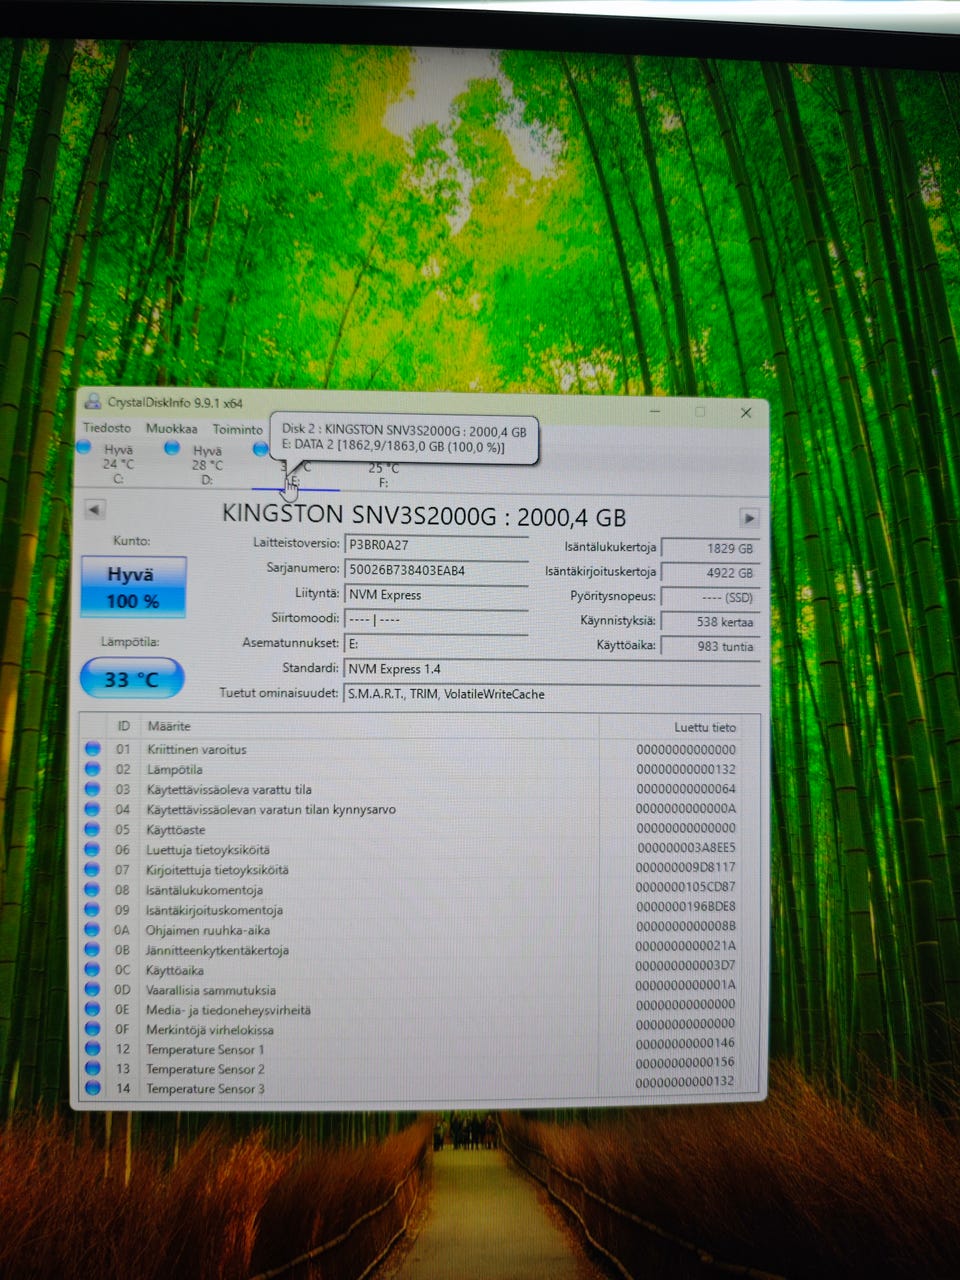Click status icon of Kirjoitettuja tietoyksiköitä row
The image size is (960, 1280).
[x=93, y=869]
